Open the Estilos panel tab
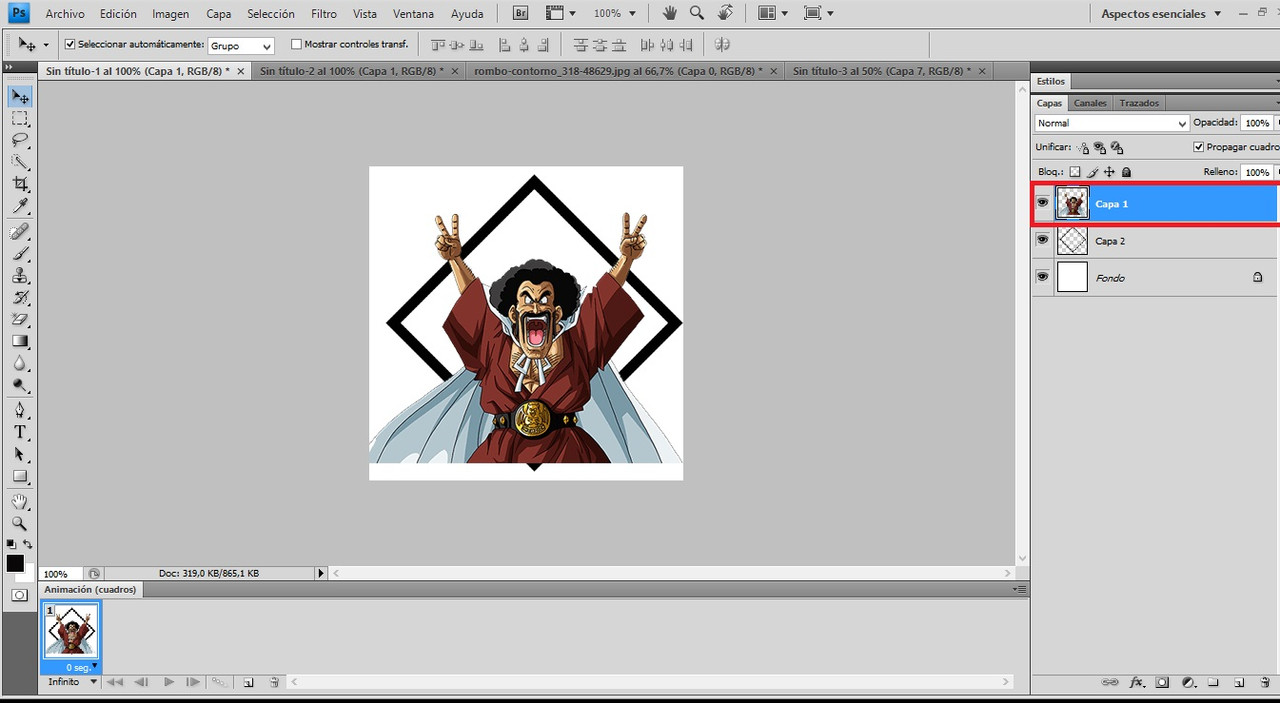 [x=1051, y=81]
